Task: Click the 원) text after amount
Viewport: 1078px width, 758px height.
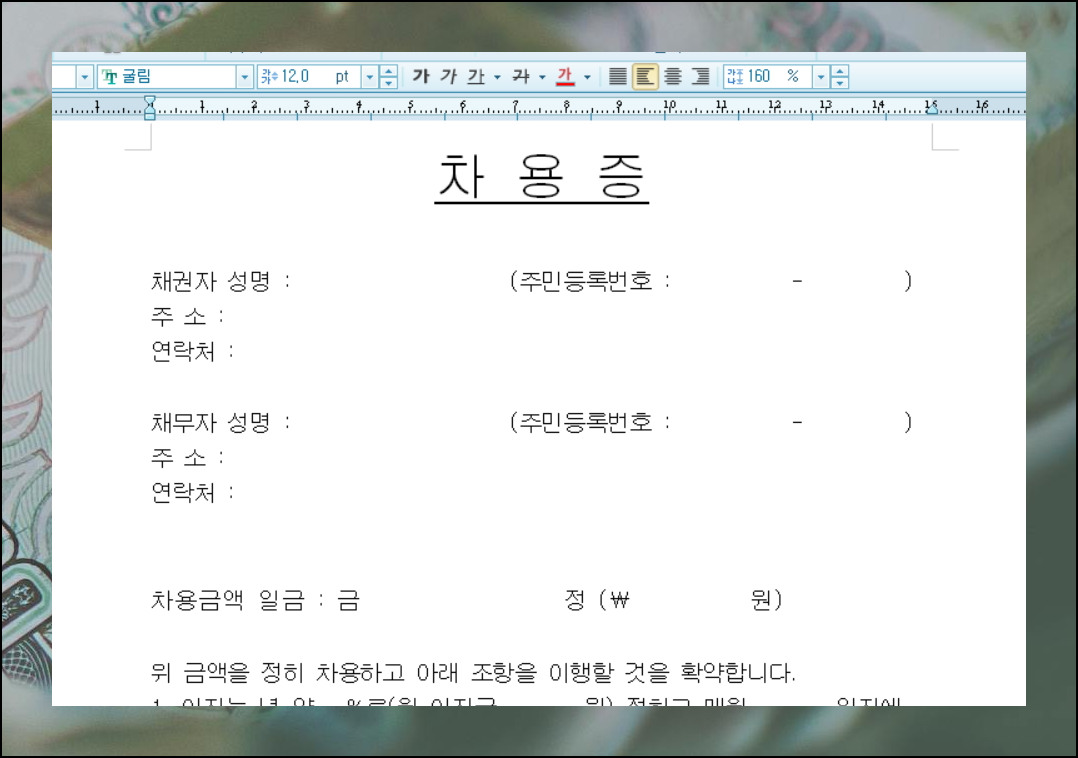Action: click(767, 600)
